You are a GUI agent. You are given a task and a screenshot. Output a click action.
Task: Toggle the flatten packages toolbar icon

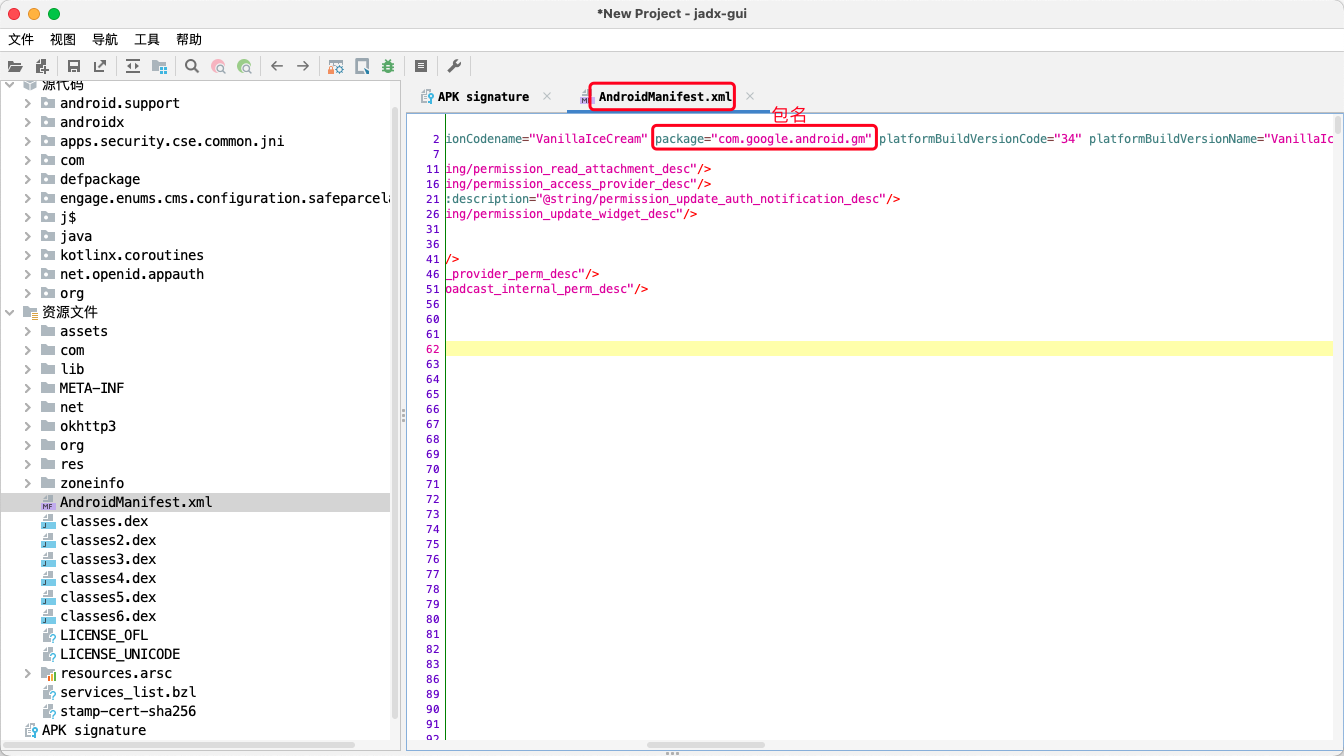tap(159, 66)
